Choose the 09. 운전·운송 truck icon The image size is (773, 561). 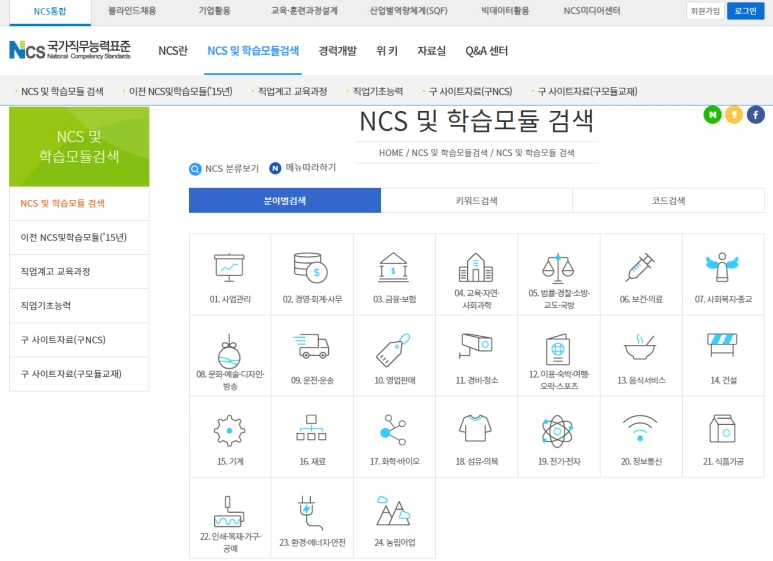(311, 347)
